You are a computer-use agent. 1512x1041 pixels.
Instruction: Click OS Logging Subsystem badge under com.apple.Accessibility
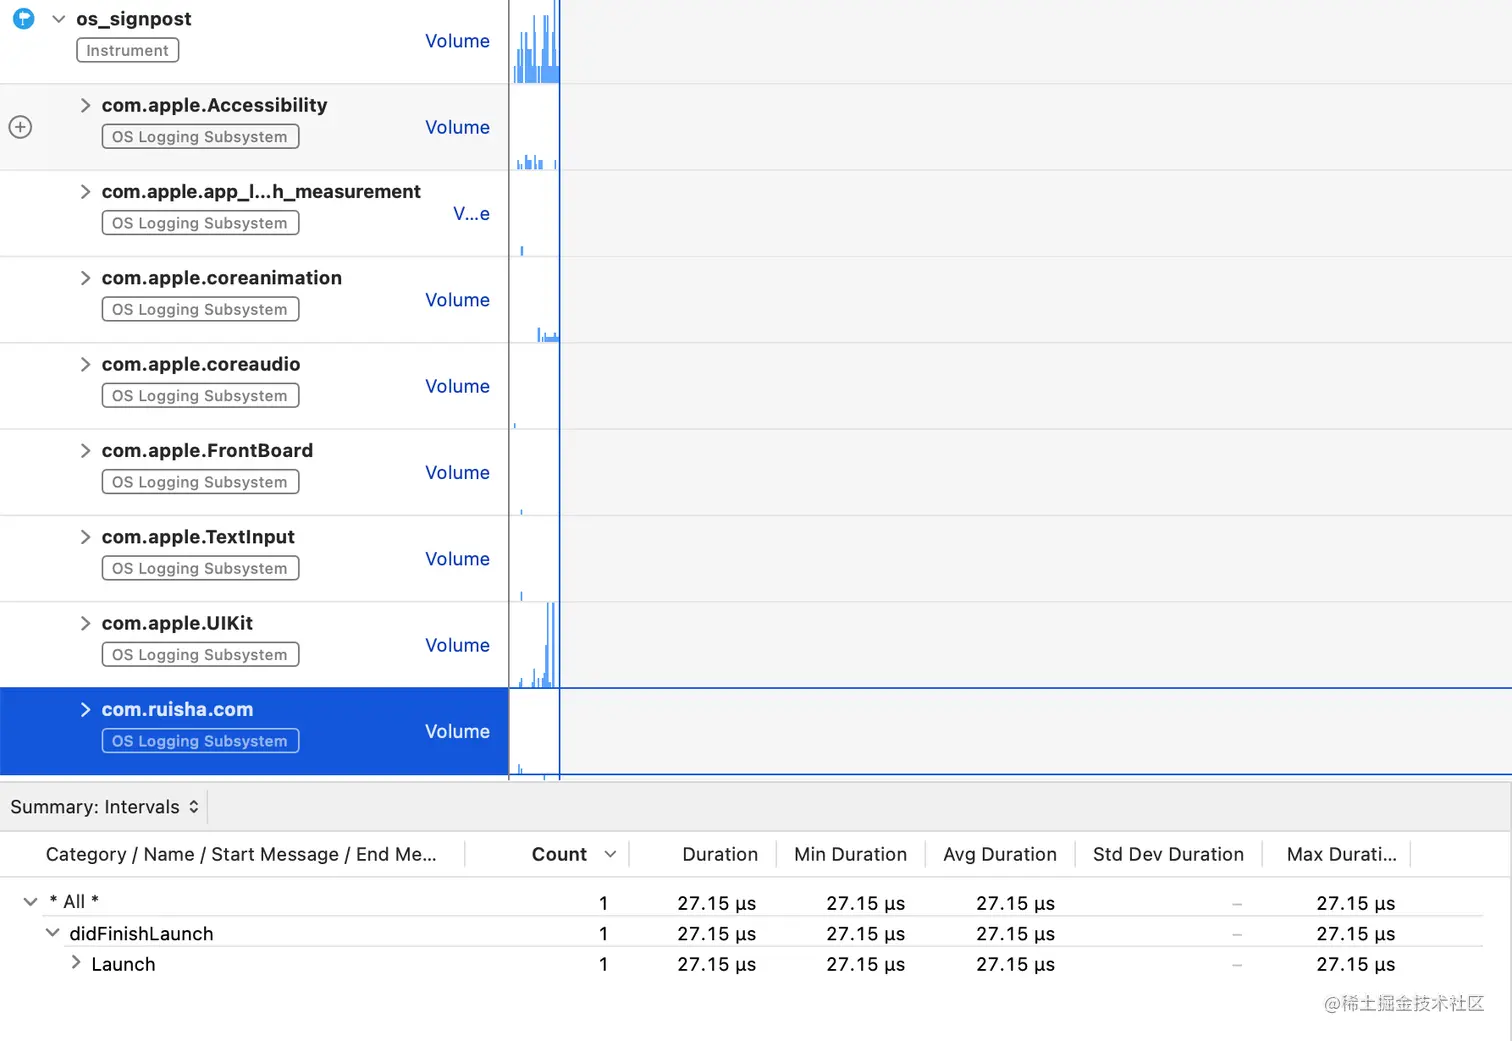[x=200, y=137]
